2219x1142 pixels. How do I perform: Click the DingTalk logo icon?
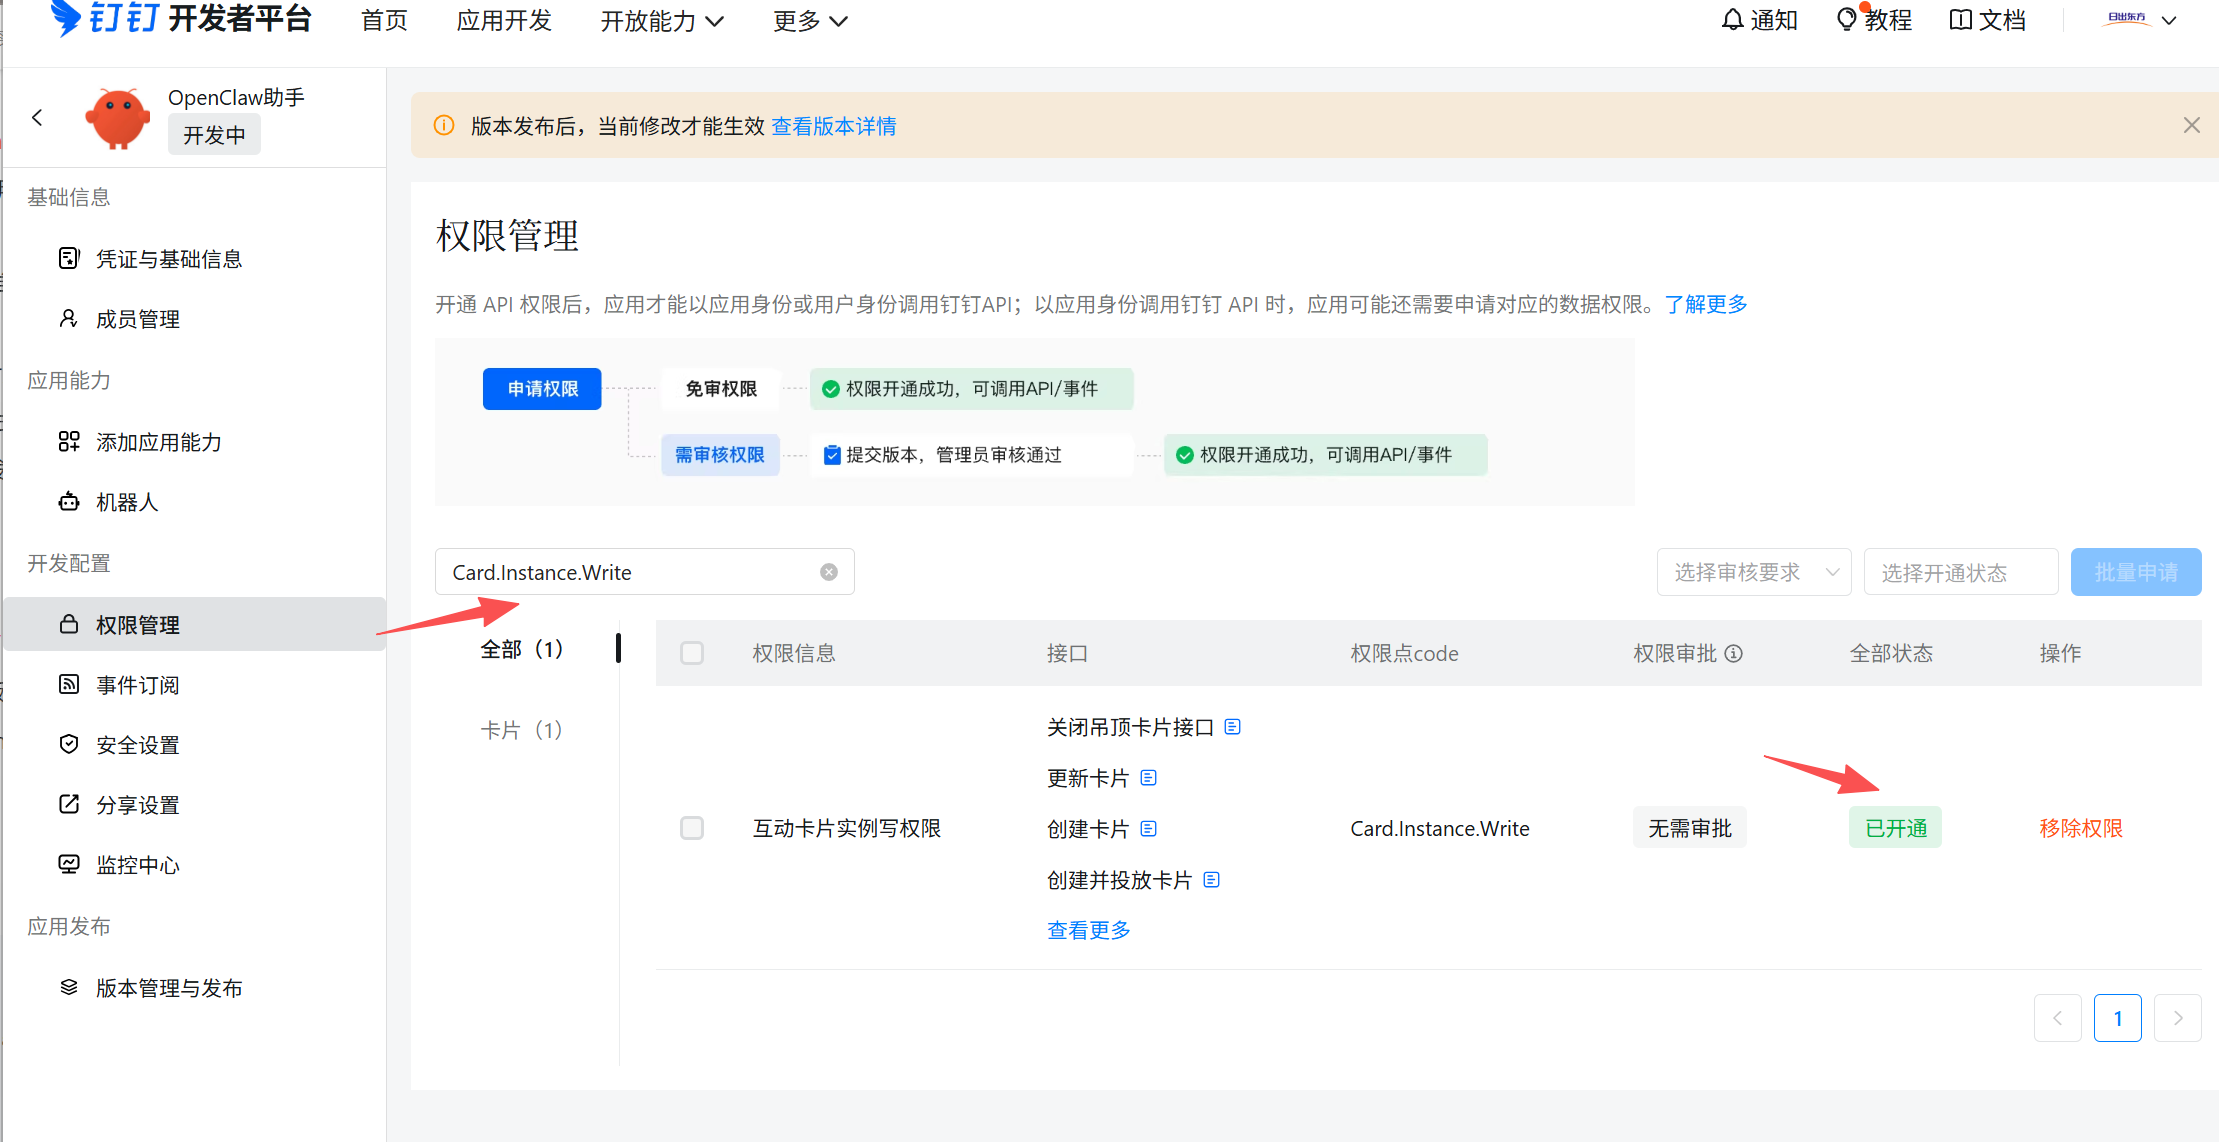pos(66,18)
